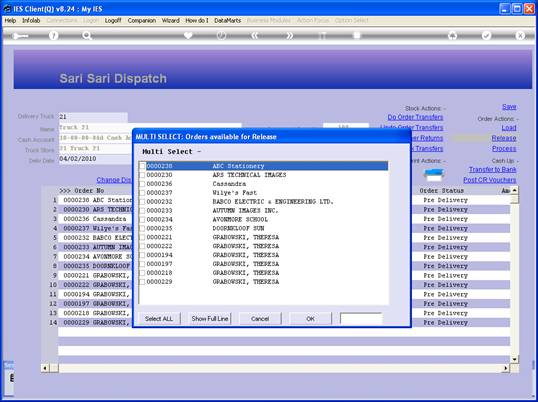This screenshot has width=538, height=402.
Task: Confirm selection with the OK button
Action: click(310, 319)
